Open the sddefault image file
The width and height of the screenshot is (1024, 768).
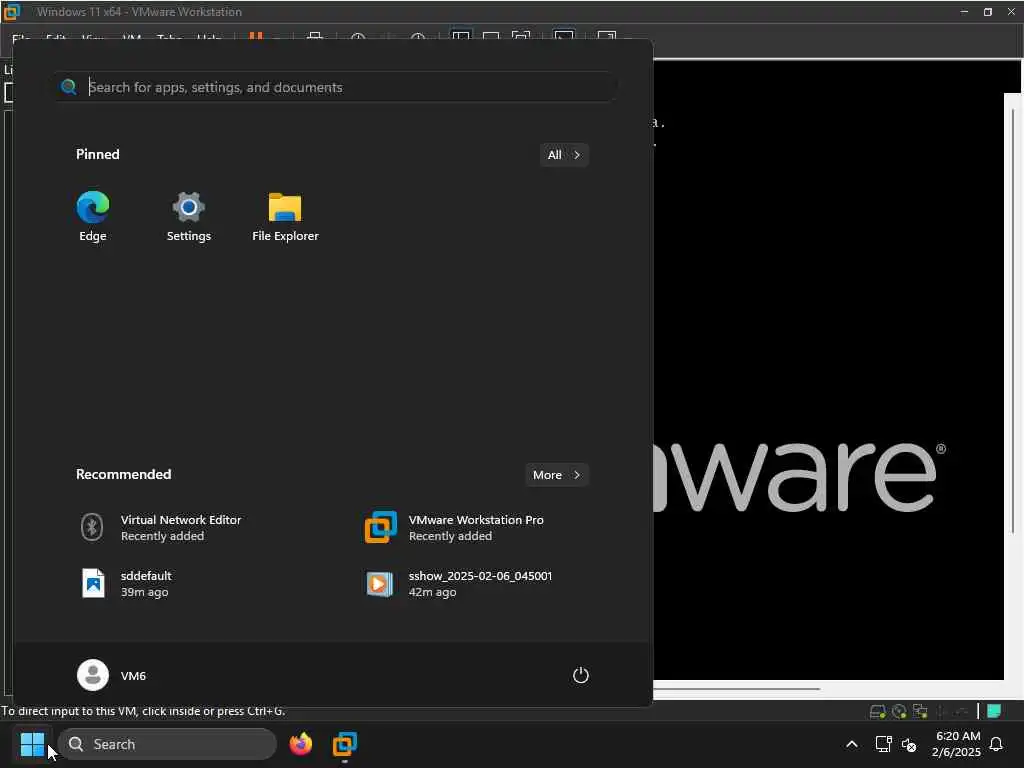pyautogui.click(x=125, y=583)
